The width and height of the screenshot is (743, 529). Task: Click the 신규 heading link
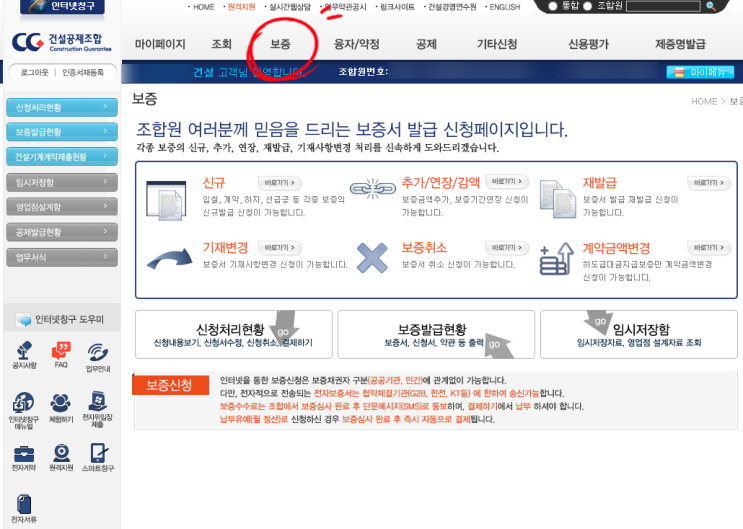[x=214, y=182]
